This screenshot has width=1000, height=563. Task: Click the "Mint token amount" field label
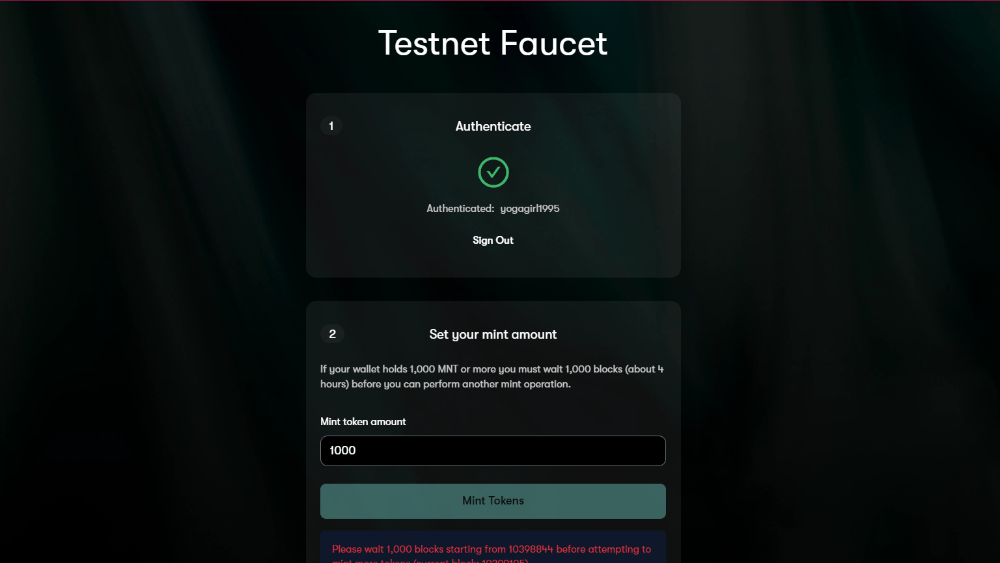point(363,422)
